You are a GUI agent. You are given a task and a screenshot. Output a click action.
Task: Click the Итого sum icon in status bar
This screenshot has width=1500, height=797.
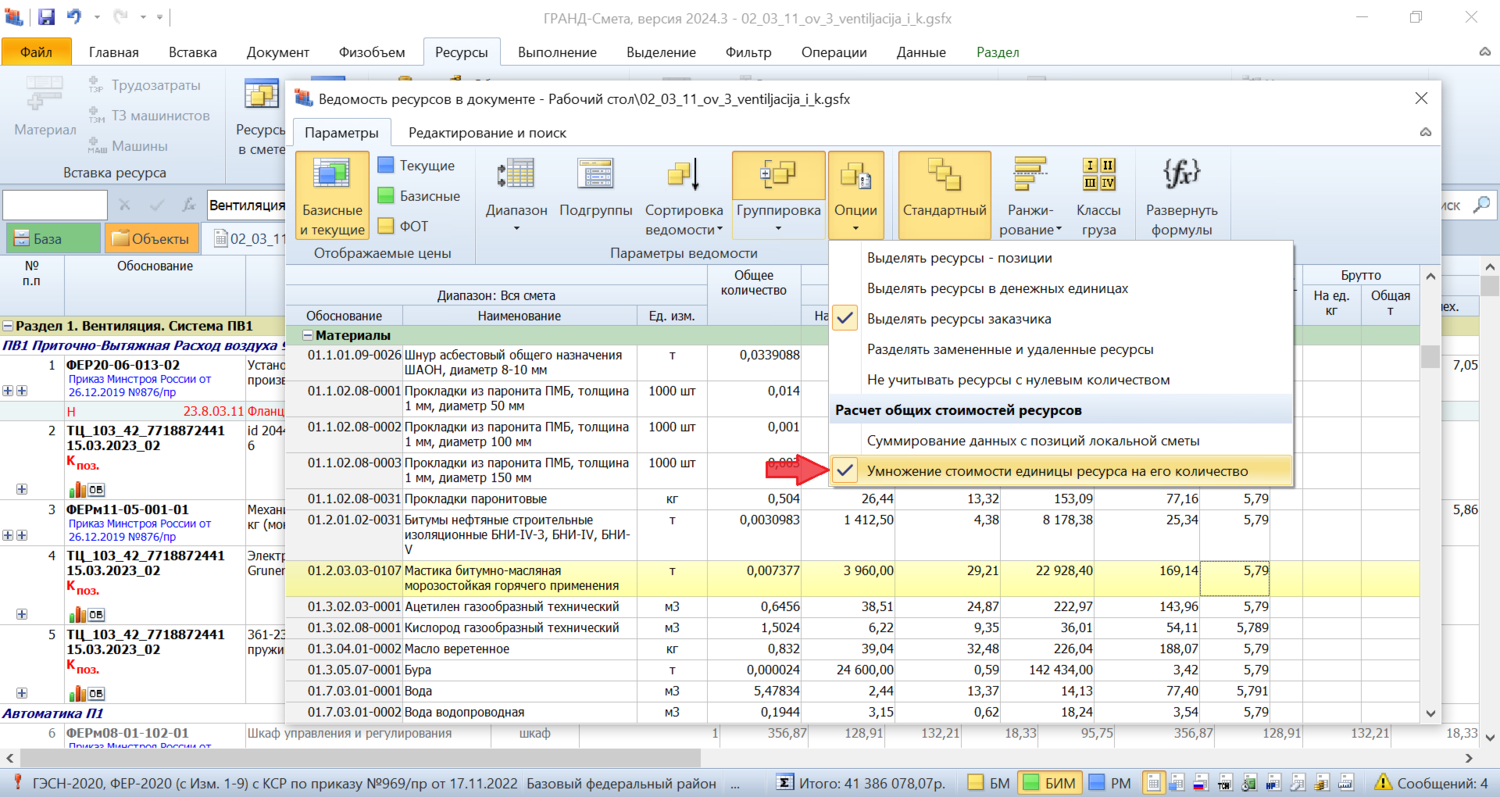coord(787,782)
